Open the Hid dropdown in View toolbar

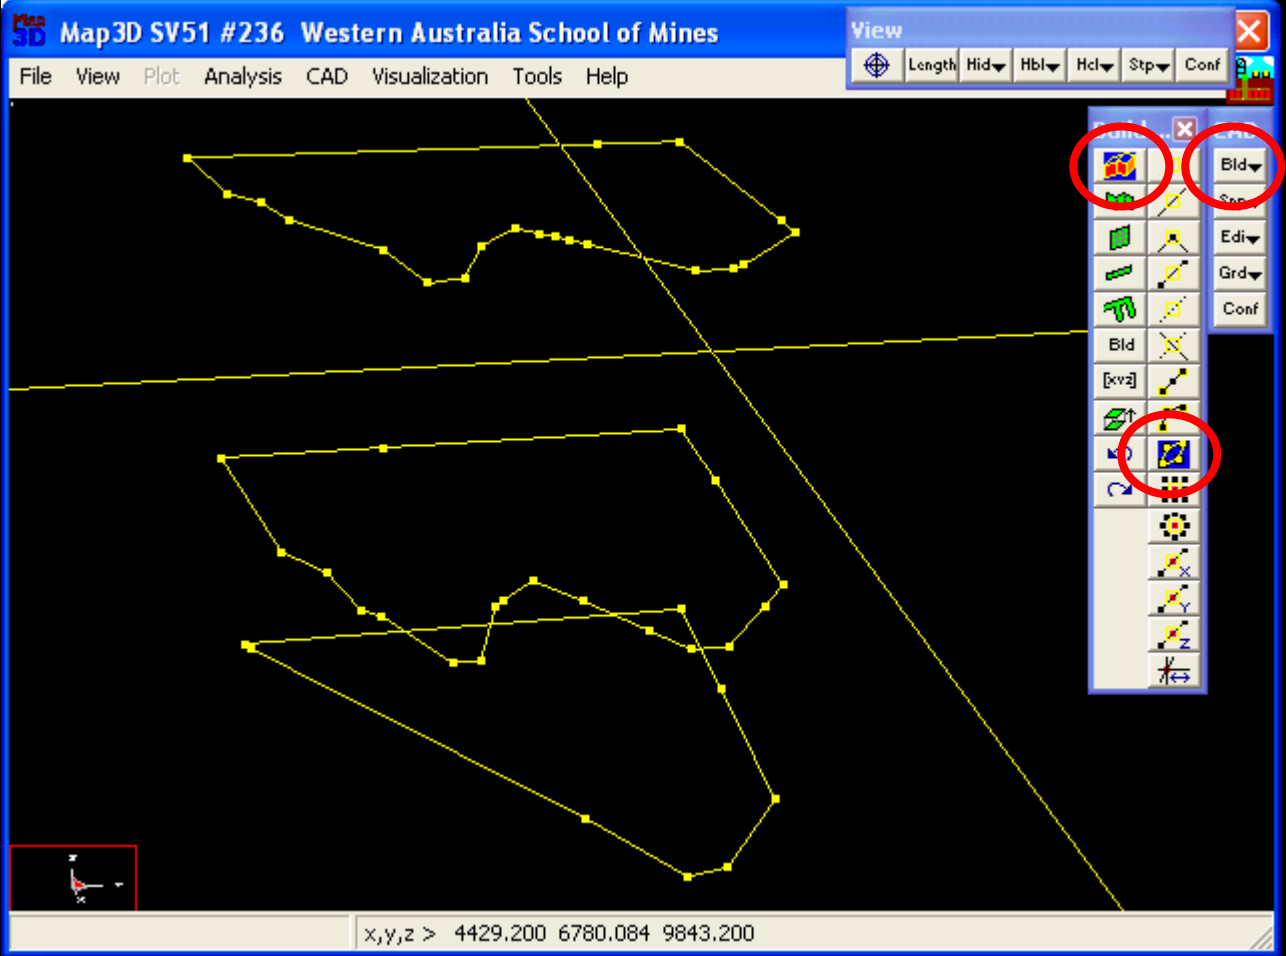985,65
